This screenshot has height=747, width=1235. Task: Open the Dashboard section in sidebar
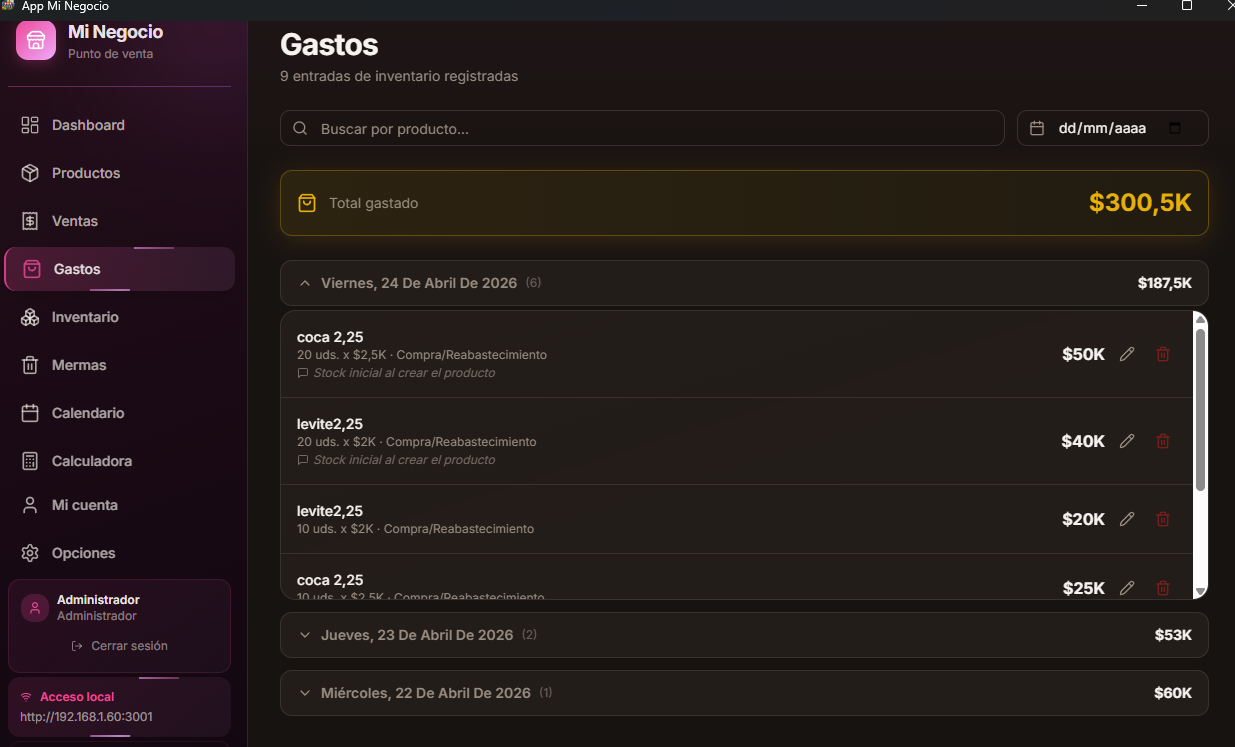coord(88,125)
